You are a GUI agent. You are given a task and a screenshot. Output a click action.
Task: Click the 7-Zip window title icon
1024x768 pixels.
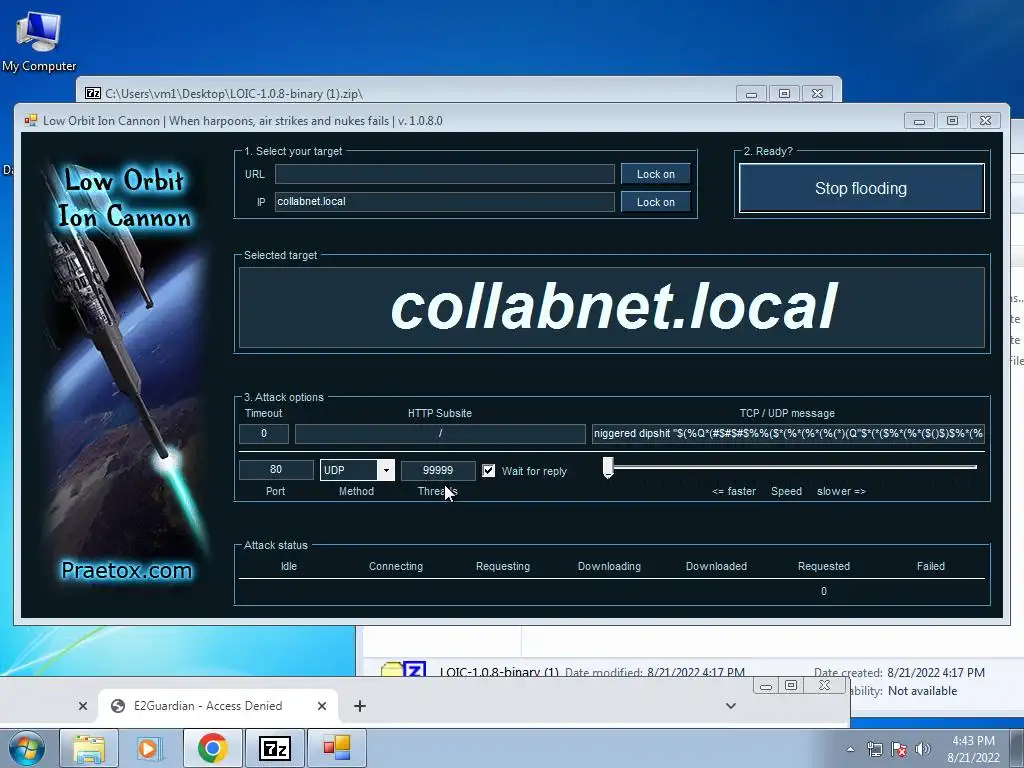click(93, 93)
